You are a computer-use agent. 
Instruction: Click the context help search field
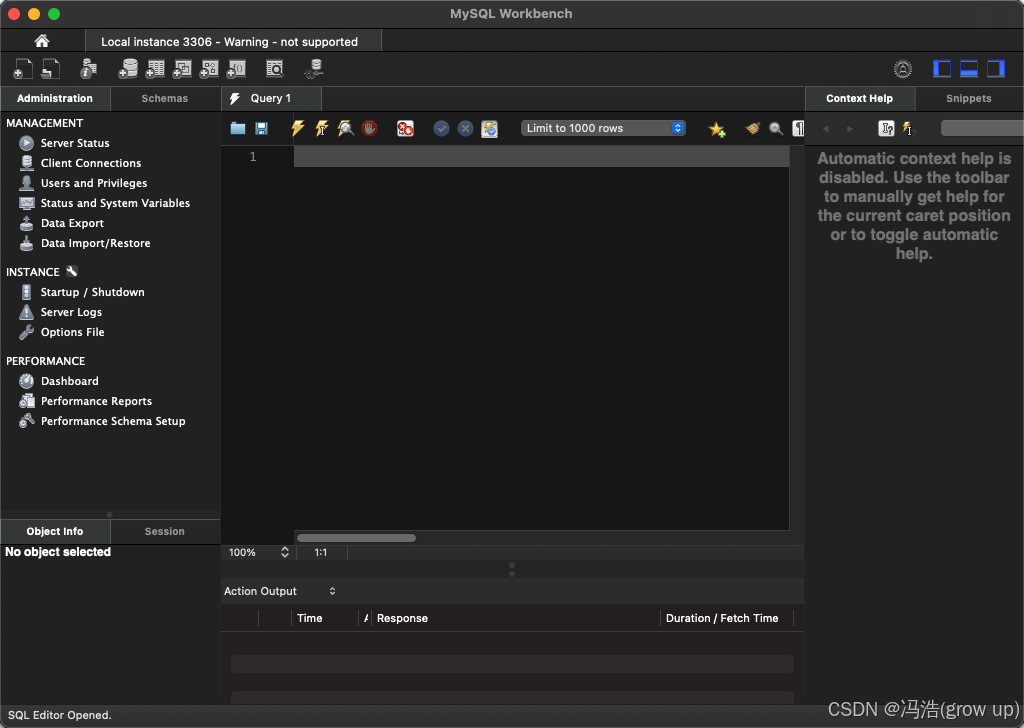tap(982, 128)
